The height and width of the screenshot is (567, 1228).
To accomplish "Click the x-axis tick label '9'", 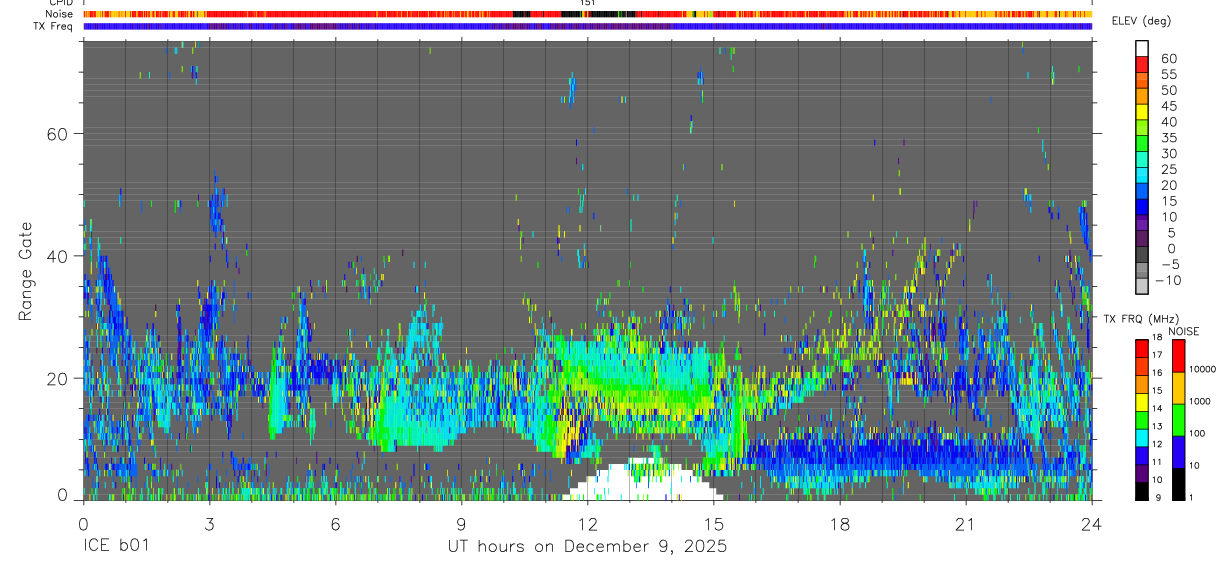I will tap(461, 524).
